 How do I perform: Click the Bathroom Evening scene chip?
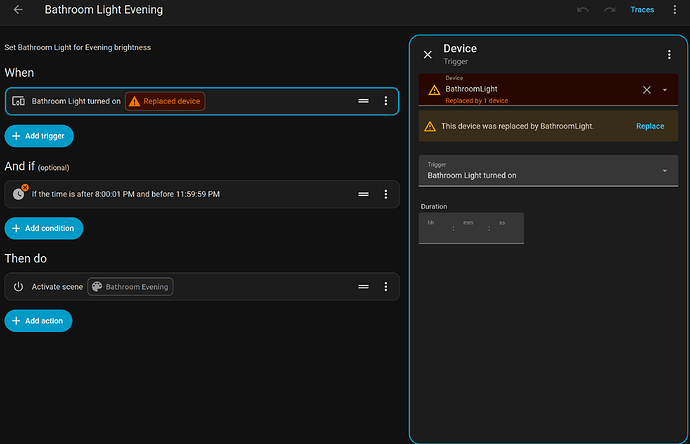coord(130,287)
